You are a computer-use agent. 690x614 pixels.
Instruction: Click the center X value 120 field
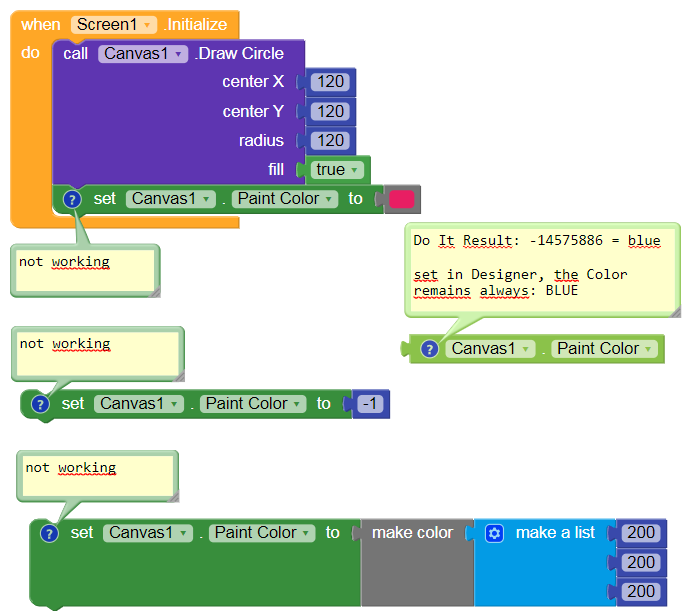tap(331, 82)
